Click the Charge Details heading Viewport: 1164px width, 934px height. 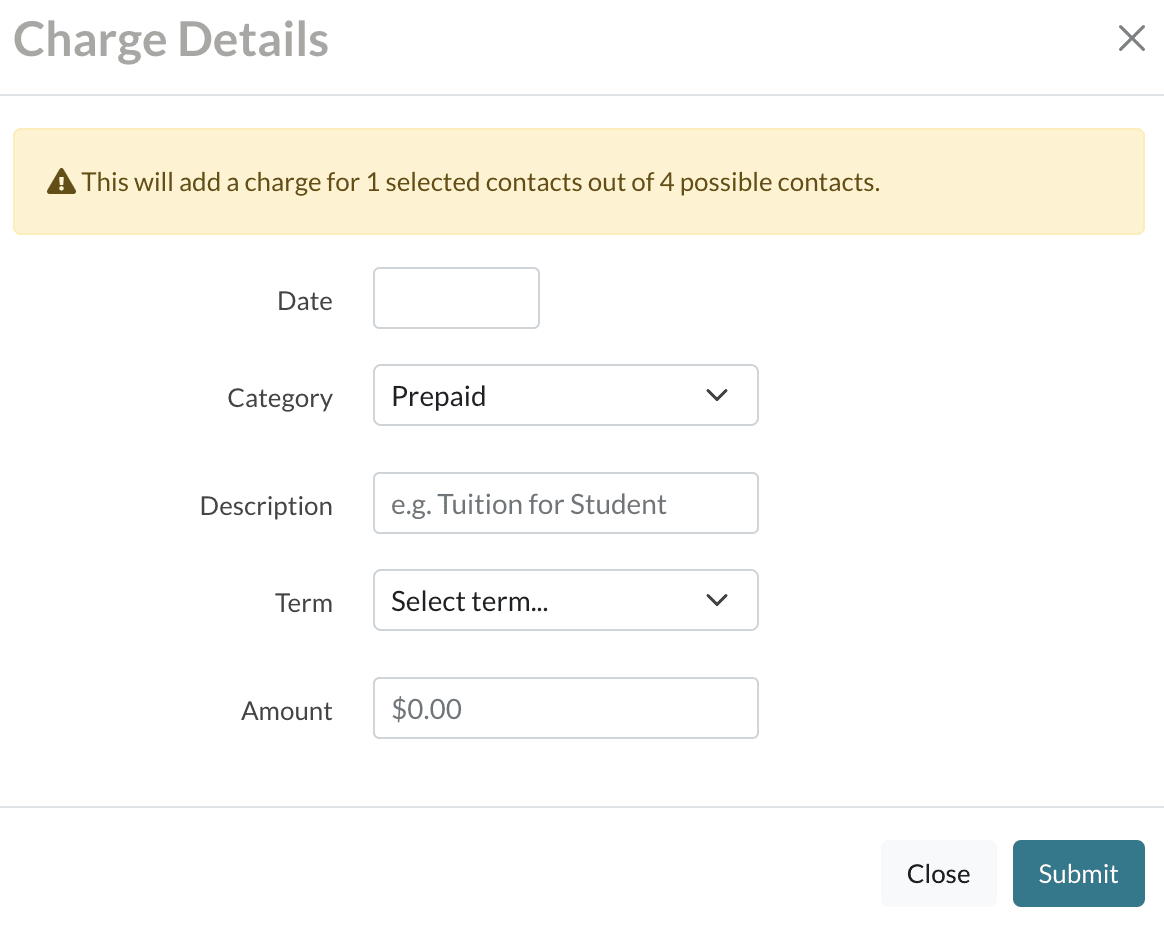coord(171,40)
